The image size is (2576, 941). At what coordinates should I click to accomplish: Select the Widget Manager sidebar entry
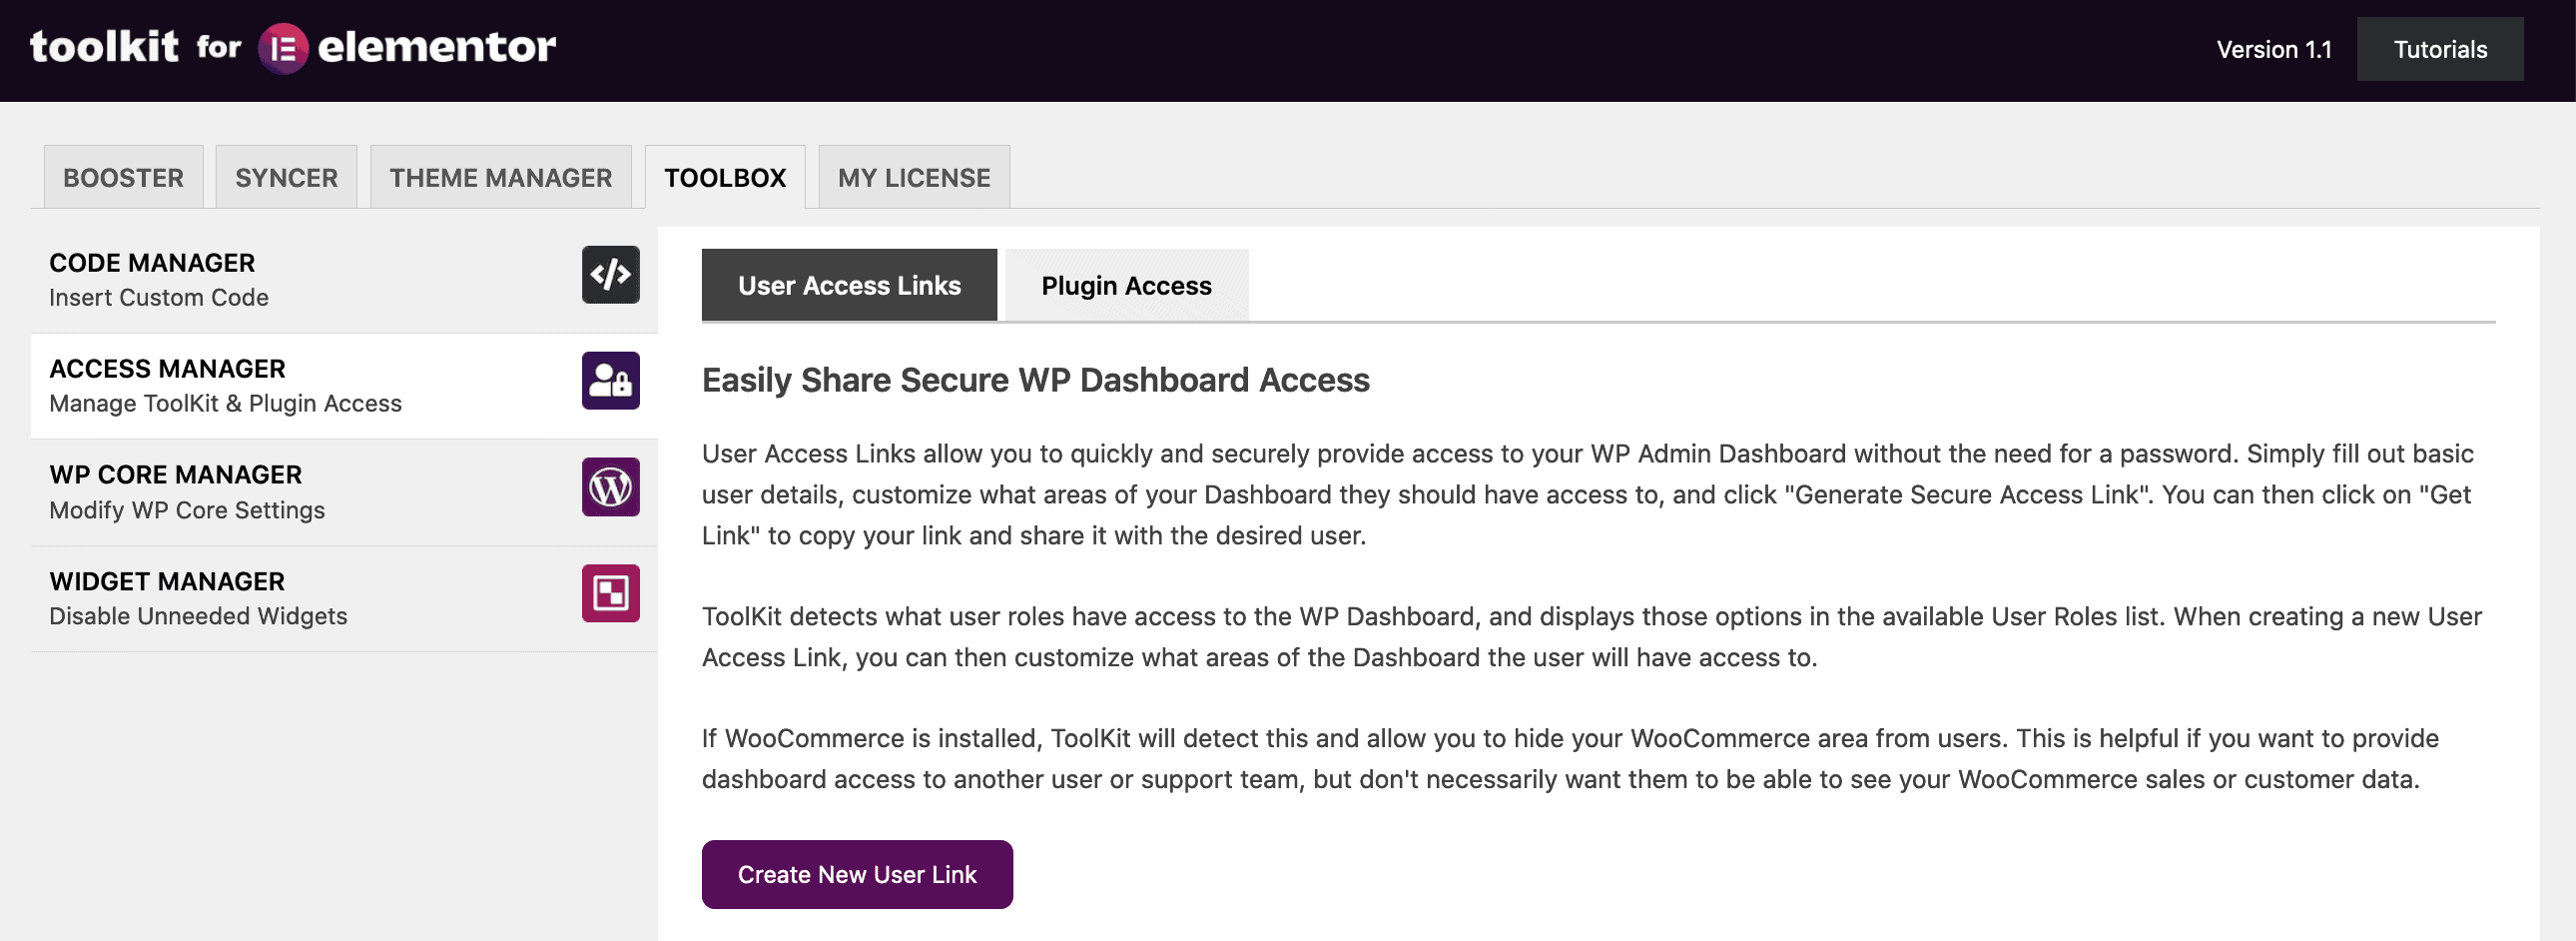pos(344,599)
